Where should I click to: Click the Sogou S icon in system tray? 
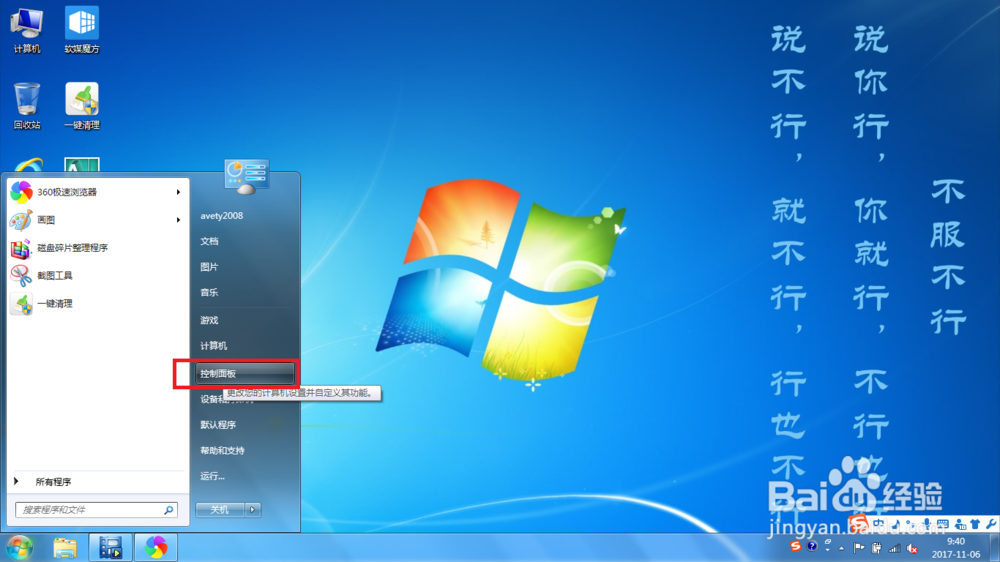coord(796,547)
